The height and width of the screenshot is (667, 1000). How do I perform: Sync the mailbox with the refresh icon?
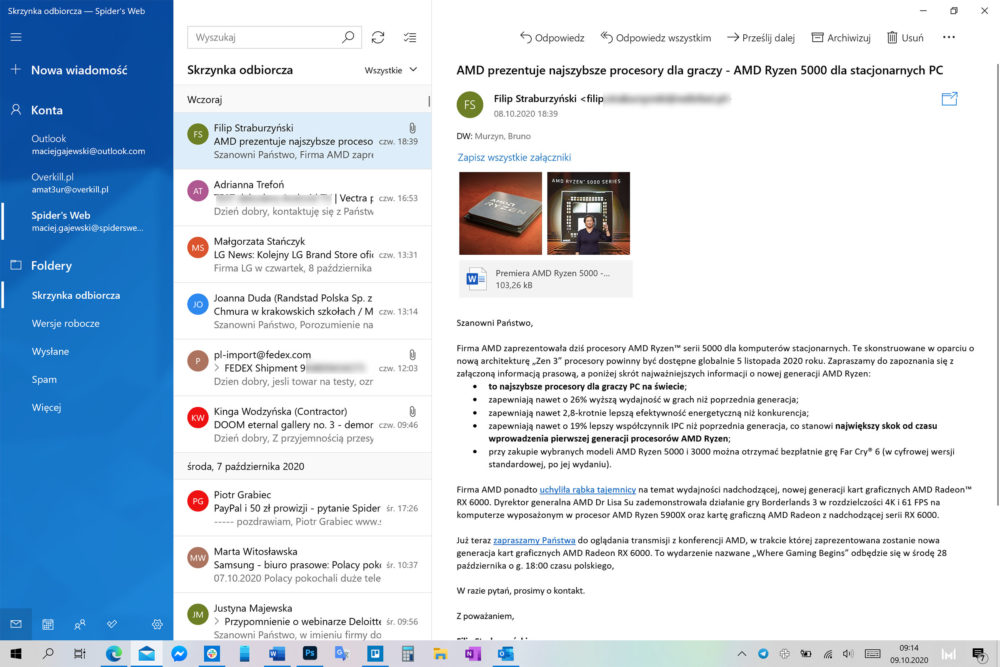(x=378, y=37)
